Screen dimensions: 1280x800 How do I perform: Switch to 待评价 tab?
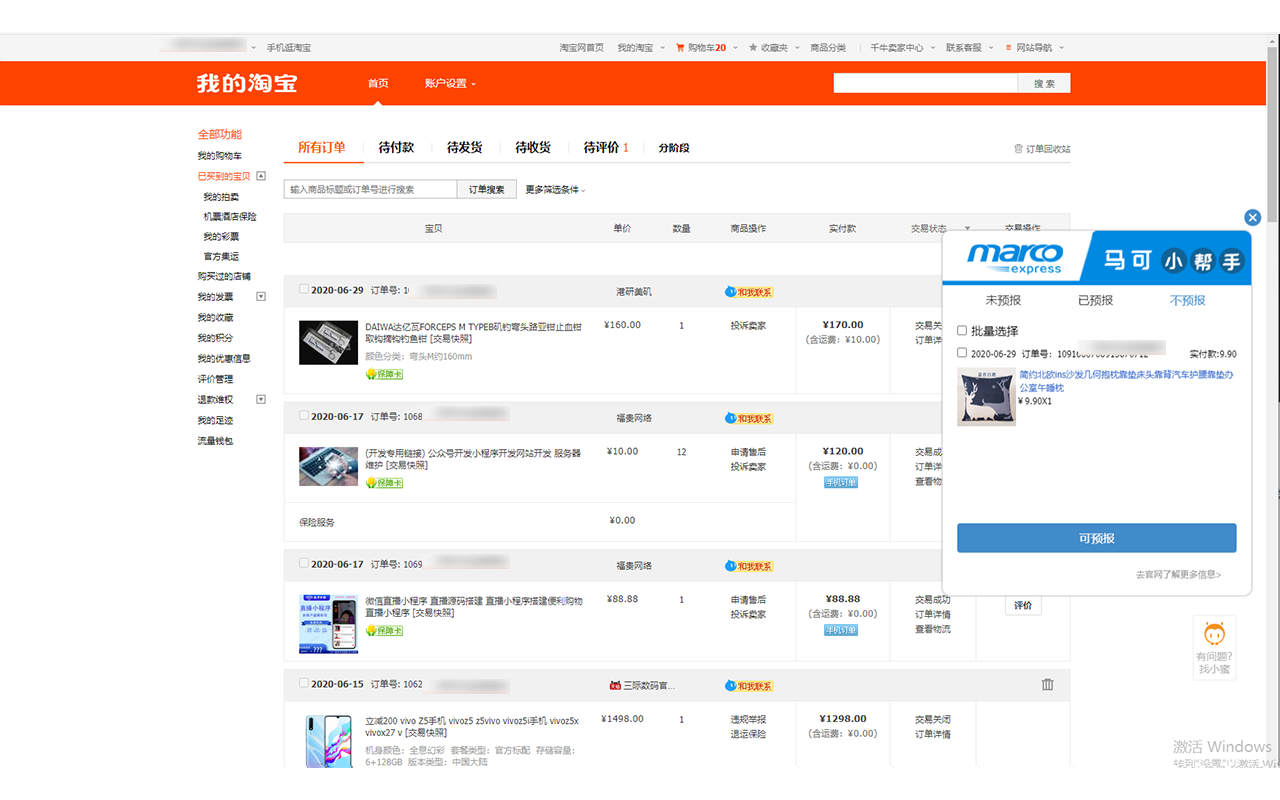point(606,147)
